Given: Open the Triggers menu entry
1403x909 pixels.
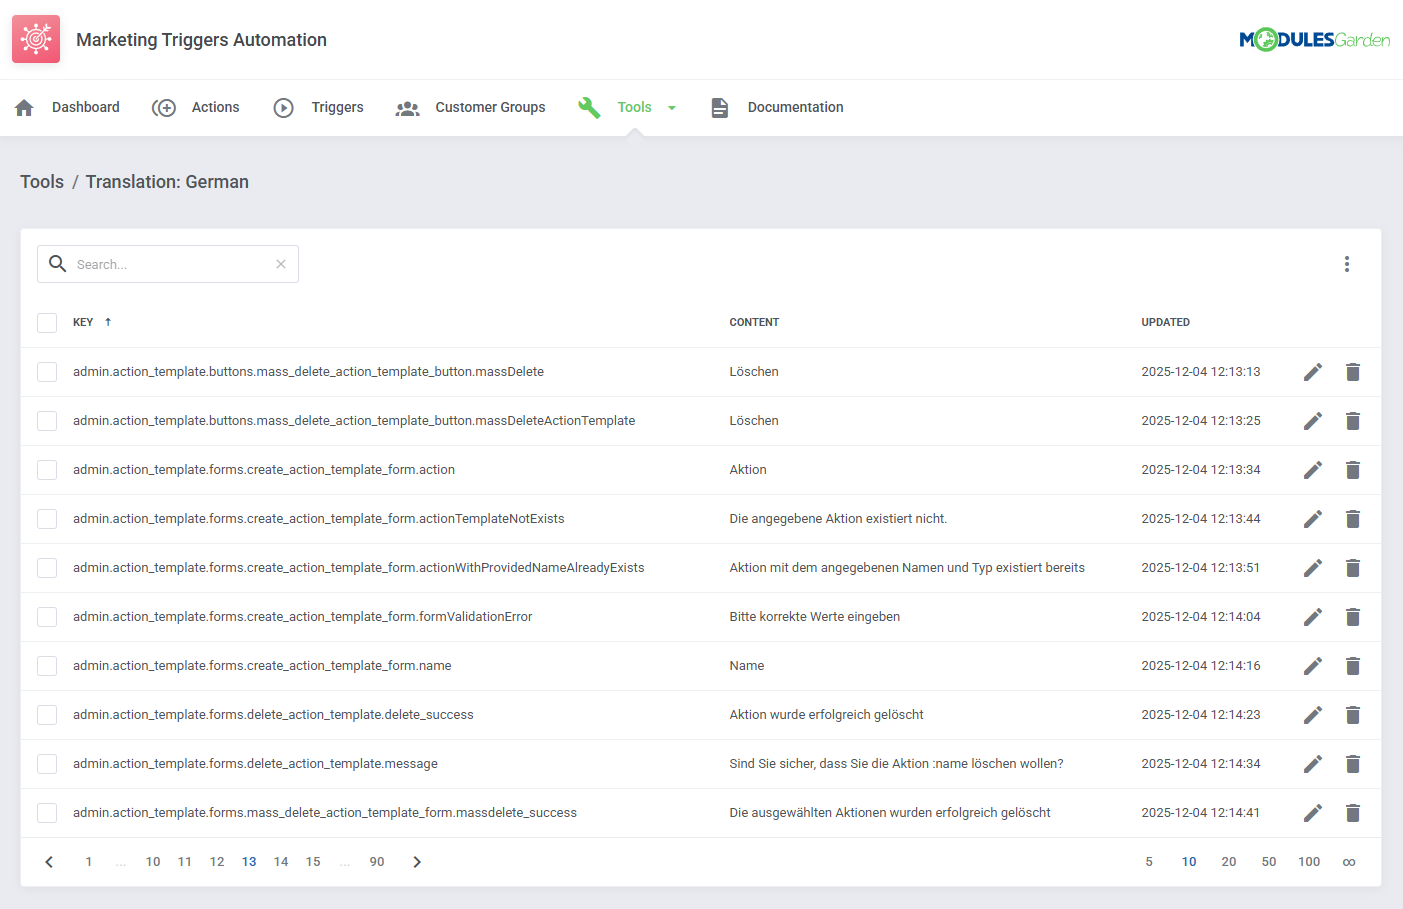Looking at the screenshot, I should coord(337,107).
